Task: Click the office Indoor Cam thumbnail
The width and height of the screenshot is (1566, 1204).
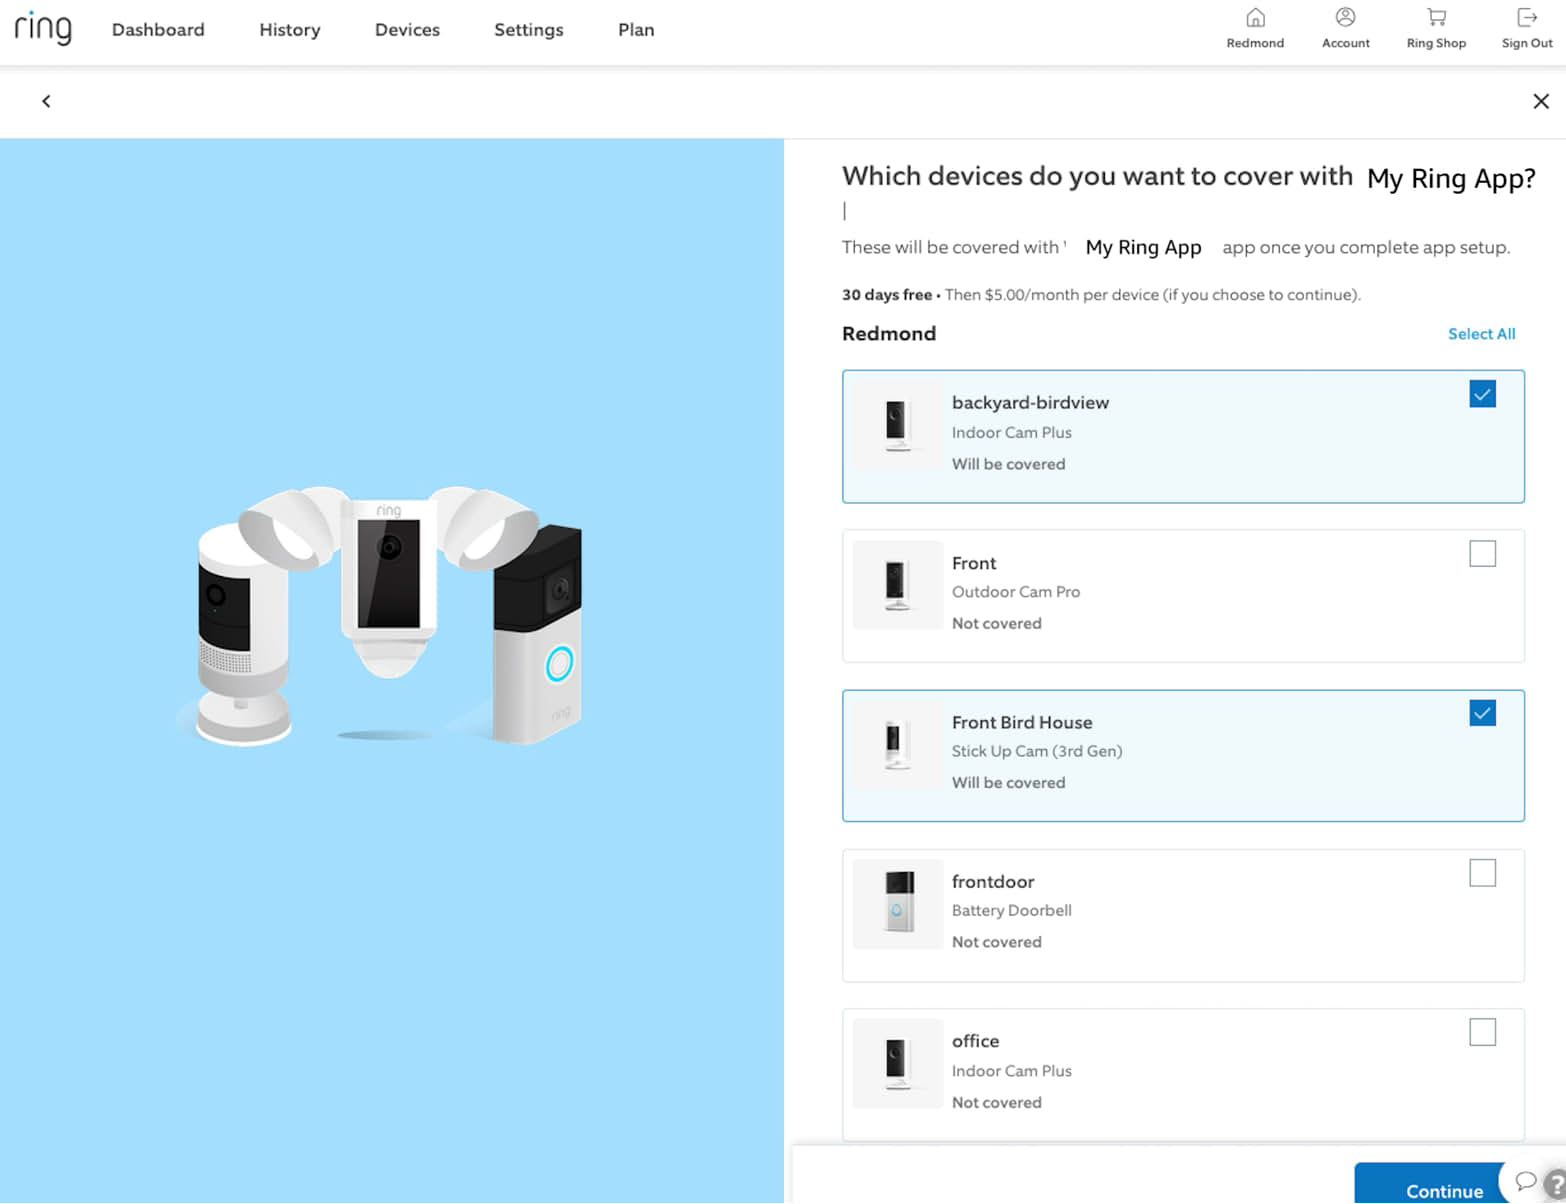Action: (x=898, y=1064)
